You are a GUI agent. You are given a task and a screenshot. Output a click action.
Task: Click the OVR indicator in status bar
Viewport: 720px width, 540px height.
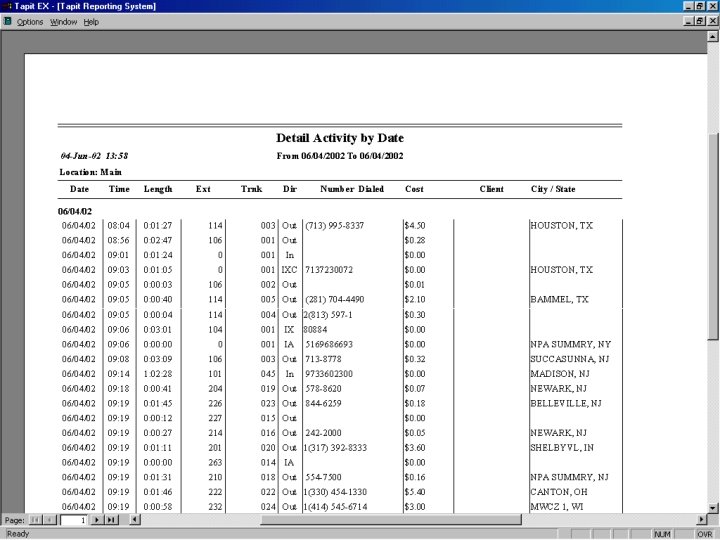pyautogui.click(x=705, y=534)
